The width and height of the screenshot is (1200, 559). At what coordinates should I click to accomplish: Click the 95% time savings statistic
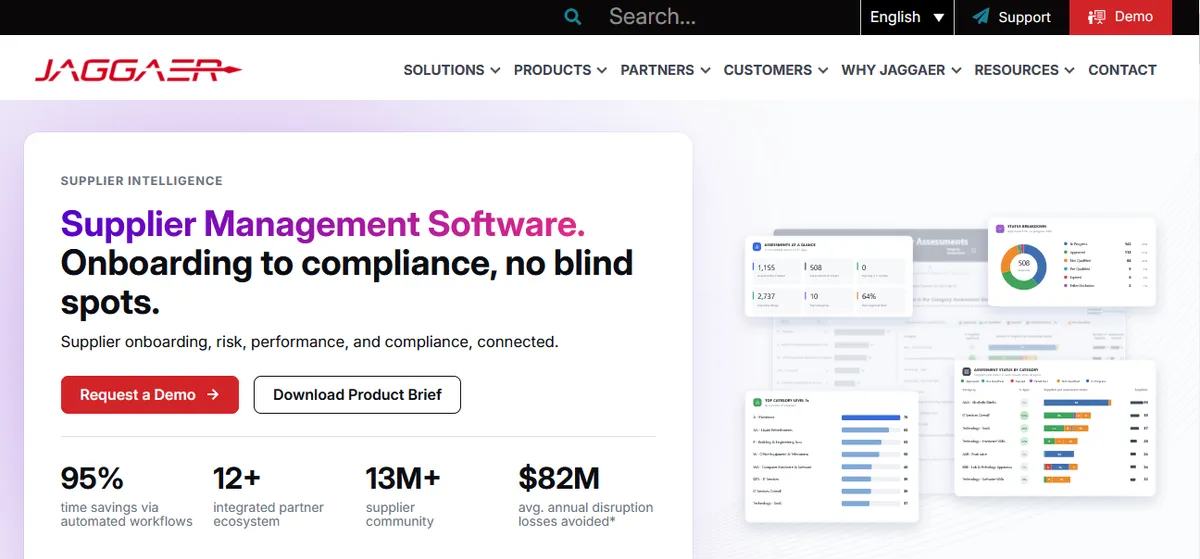[127, 495]
